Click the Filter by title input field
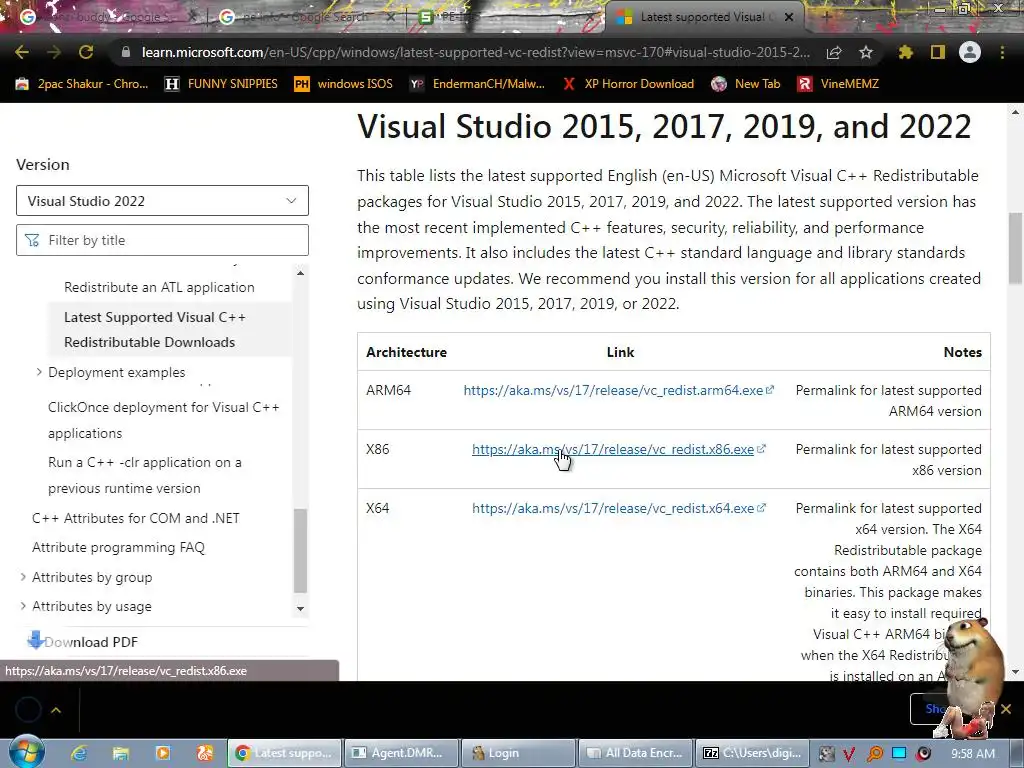The height and width of the screenshot is (768, 1024). (162, 240)
